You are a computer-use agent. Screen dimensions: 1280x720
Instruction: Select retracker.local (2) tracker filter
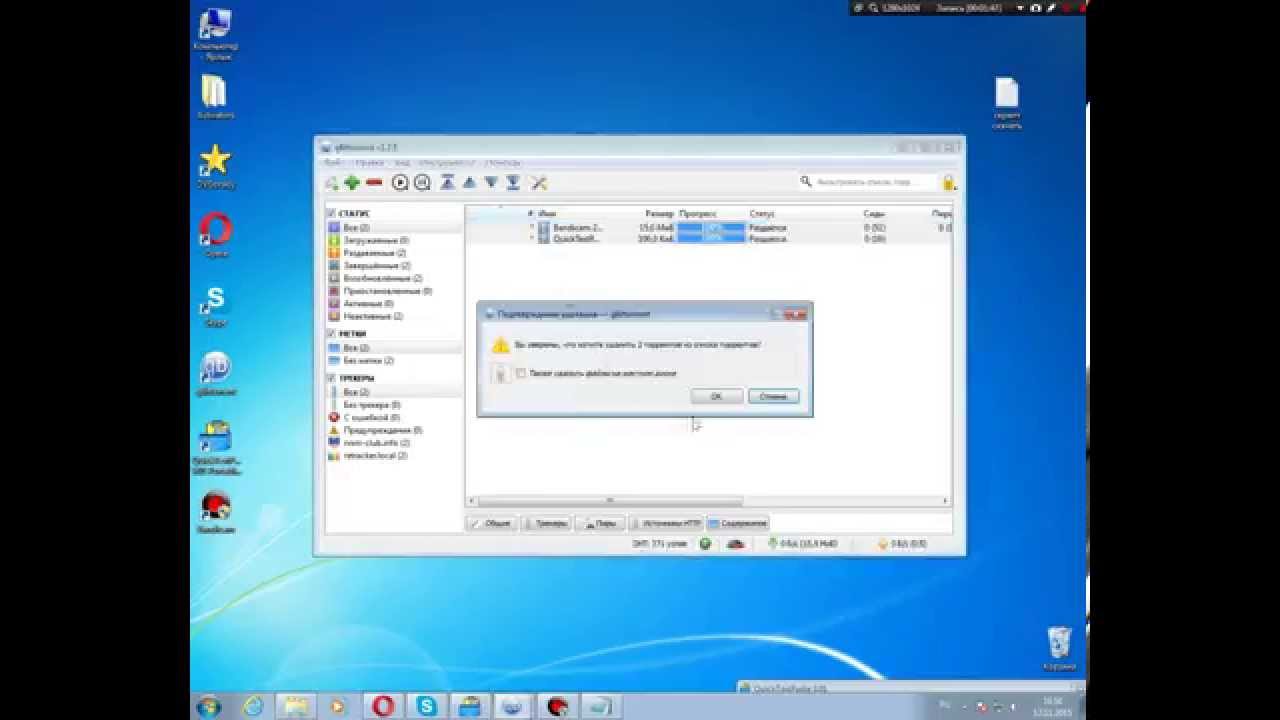(x=375, y=455)
